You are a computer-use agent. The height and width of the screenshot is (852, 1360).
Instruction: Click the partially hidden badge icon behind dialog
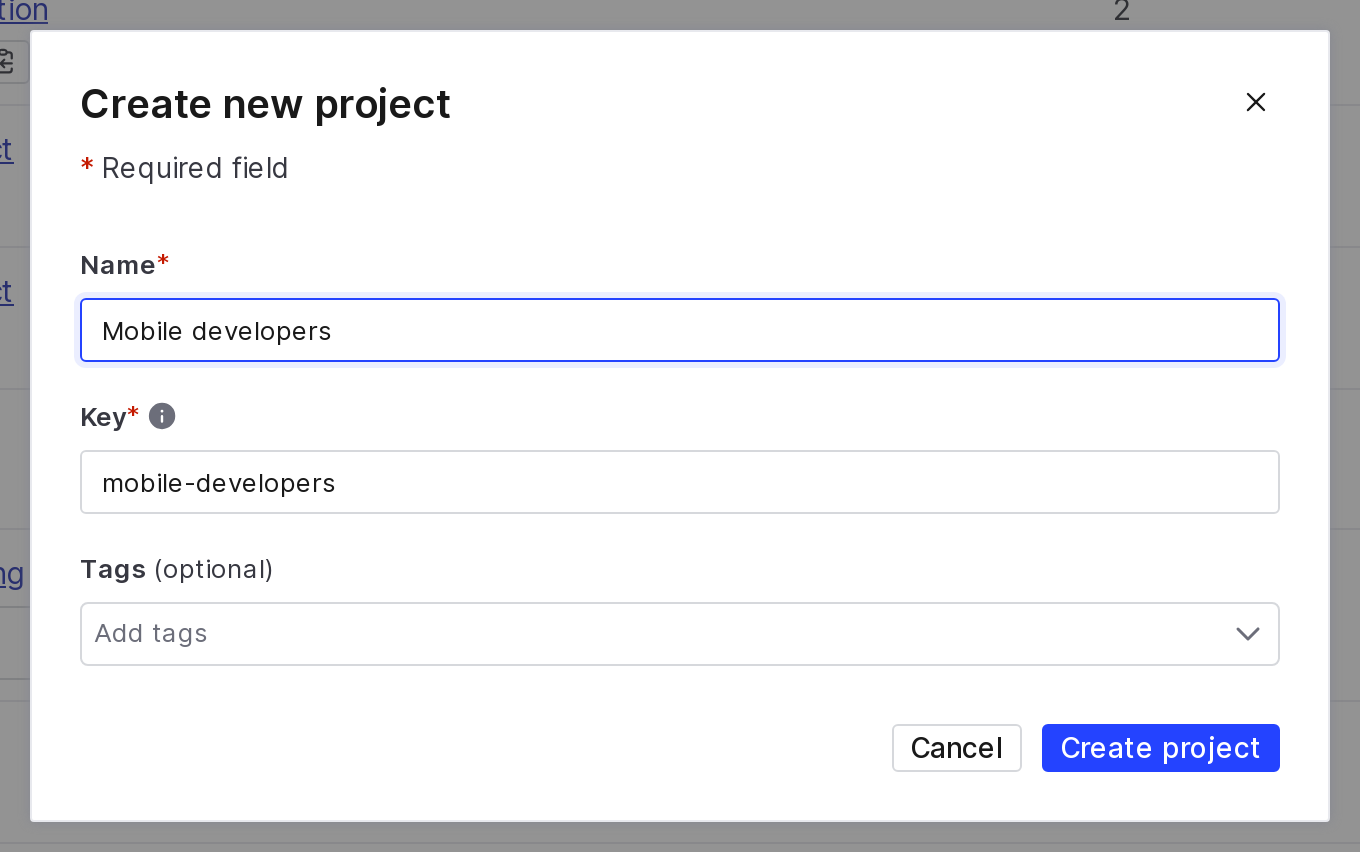pyautogui.click(x=7, y=62)
